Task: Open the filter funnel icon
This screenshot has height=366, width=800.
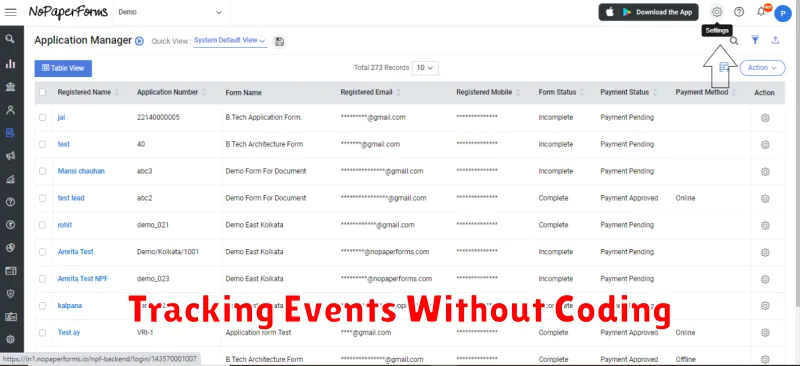Action: 755,40
